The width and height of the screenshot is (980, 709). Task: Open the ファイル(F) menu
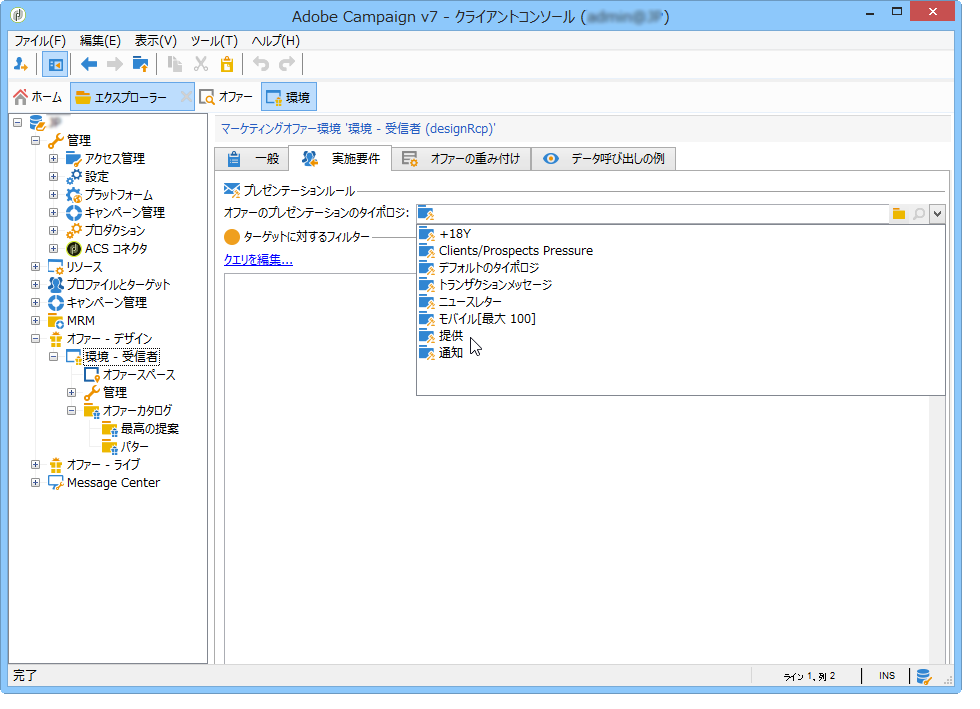[x=40, y=41]
